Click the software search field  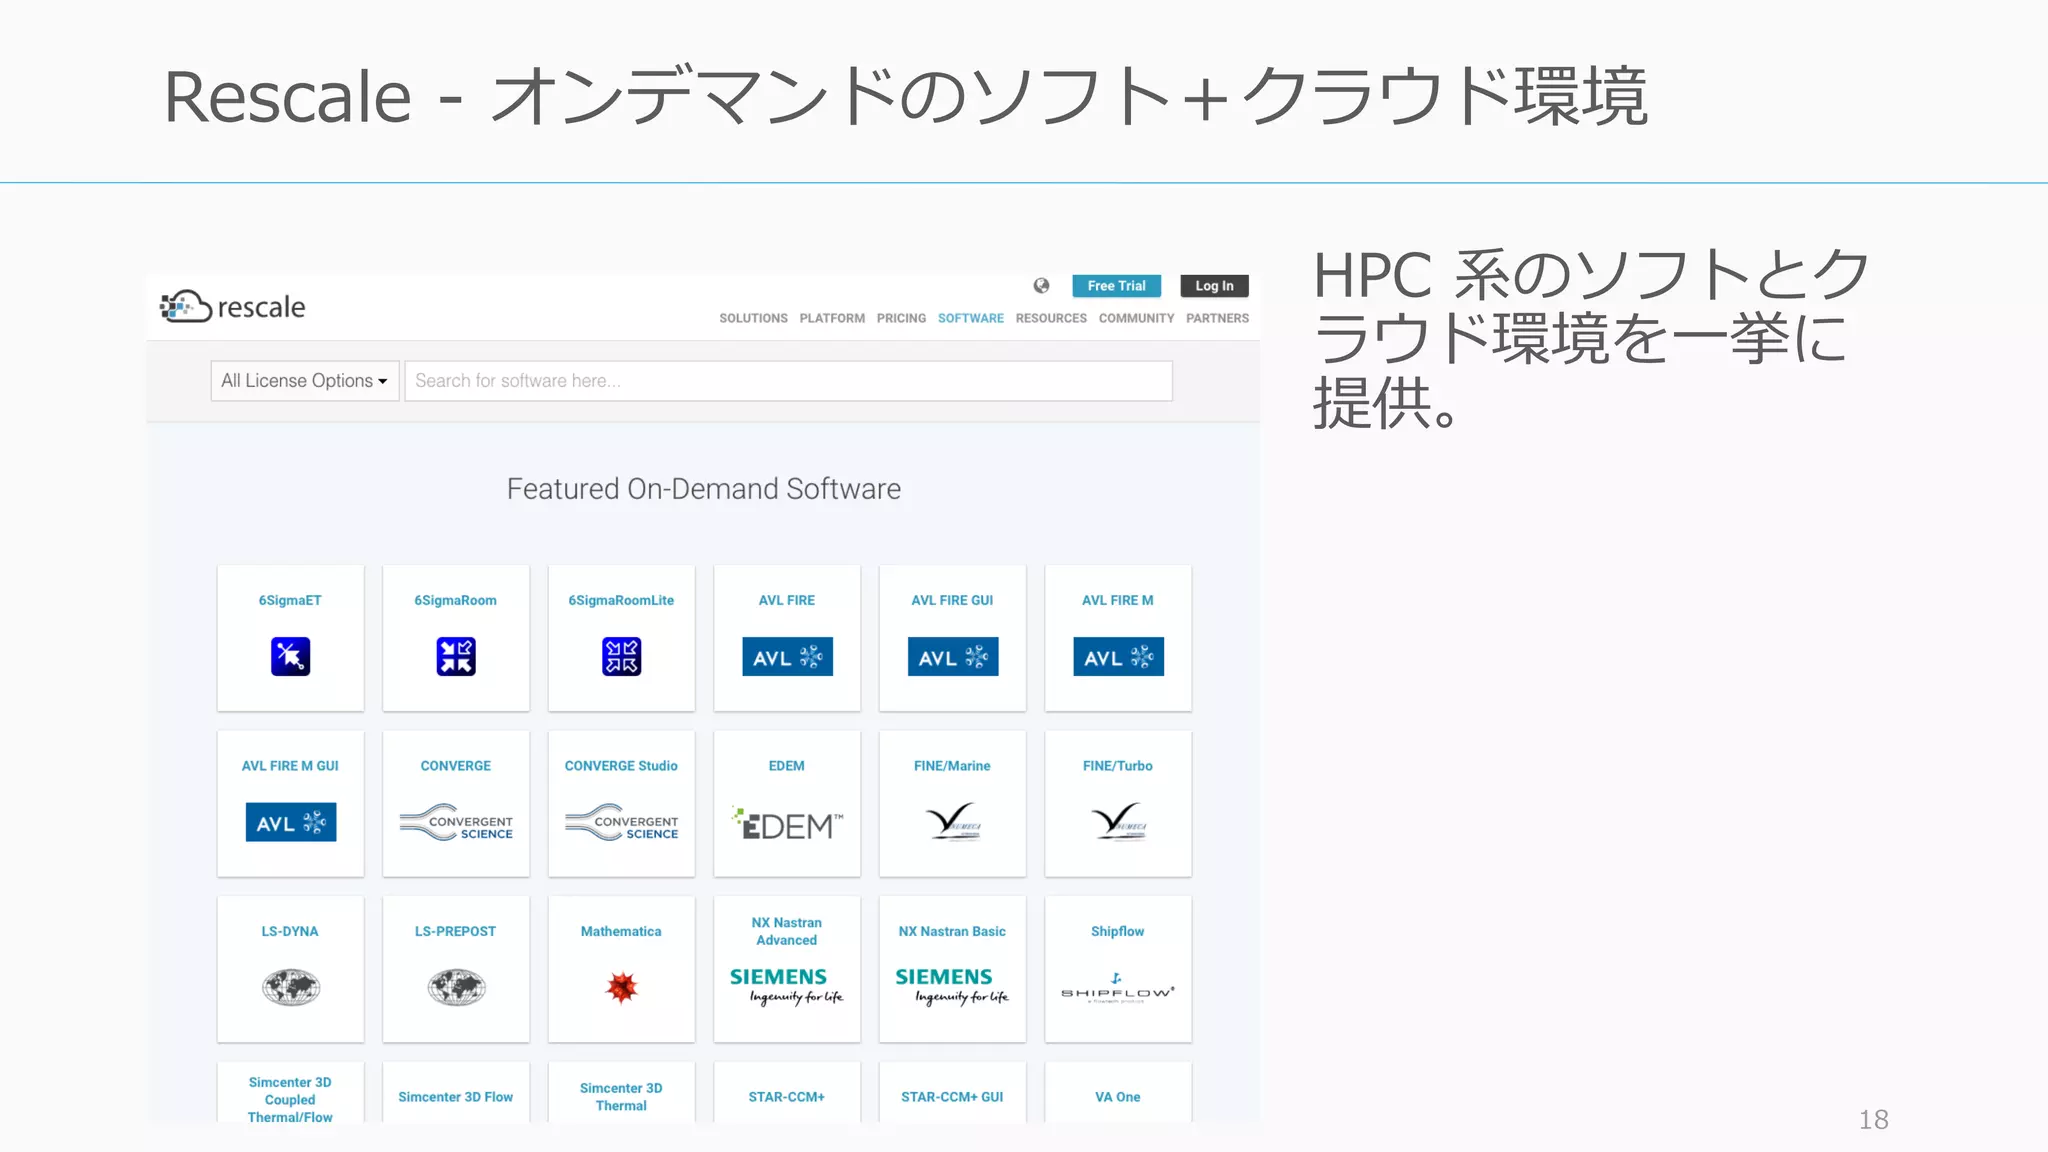(x=788, y=381)
